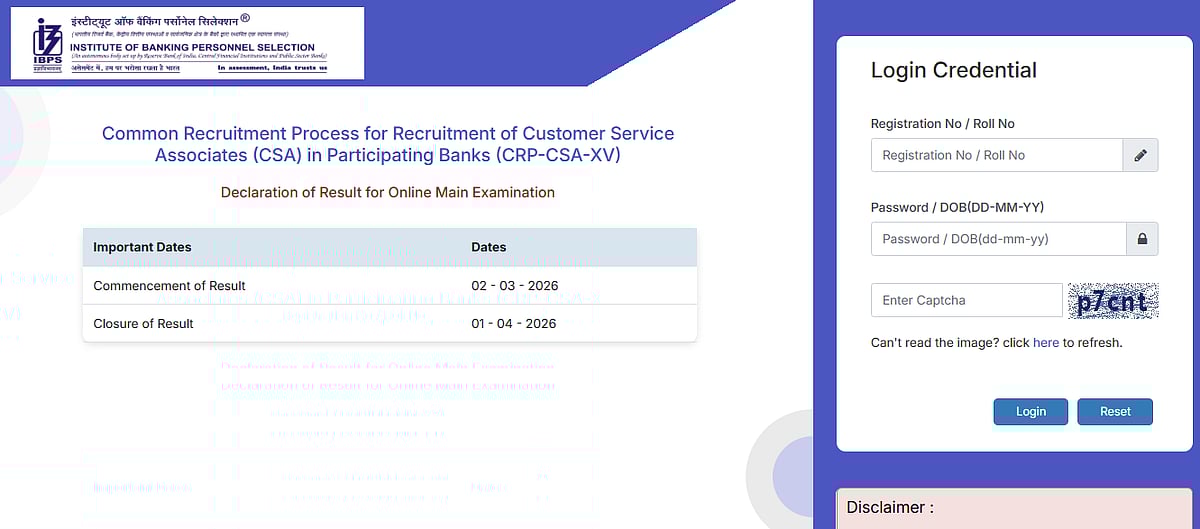Select the Important Dates column header
The height and width of the screenshot is (529, 1200).
tap(142, 247)
